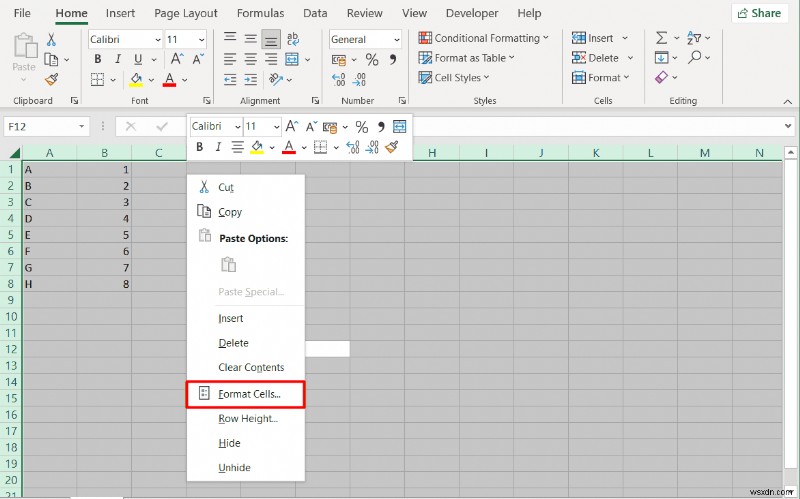This screenshot has width=800, height=499.
Task: Open the Page Layout tab
Action: coord(186,13)
